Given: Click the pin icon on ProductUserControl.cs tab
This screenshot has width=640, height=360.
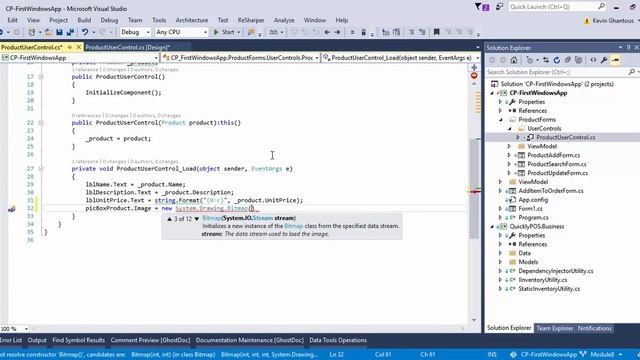Looking at the screenshot, I should click(x=70, y=47).
